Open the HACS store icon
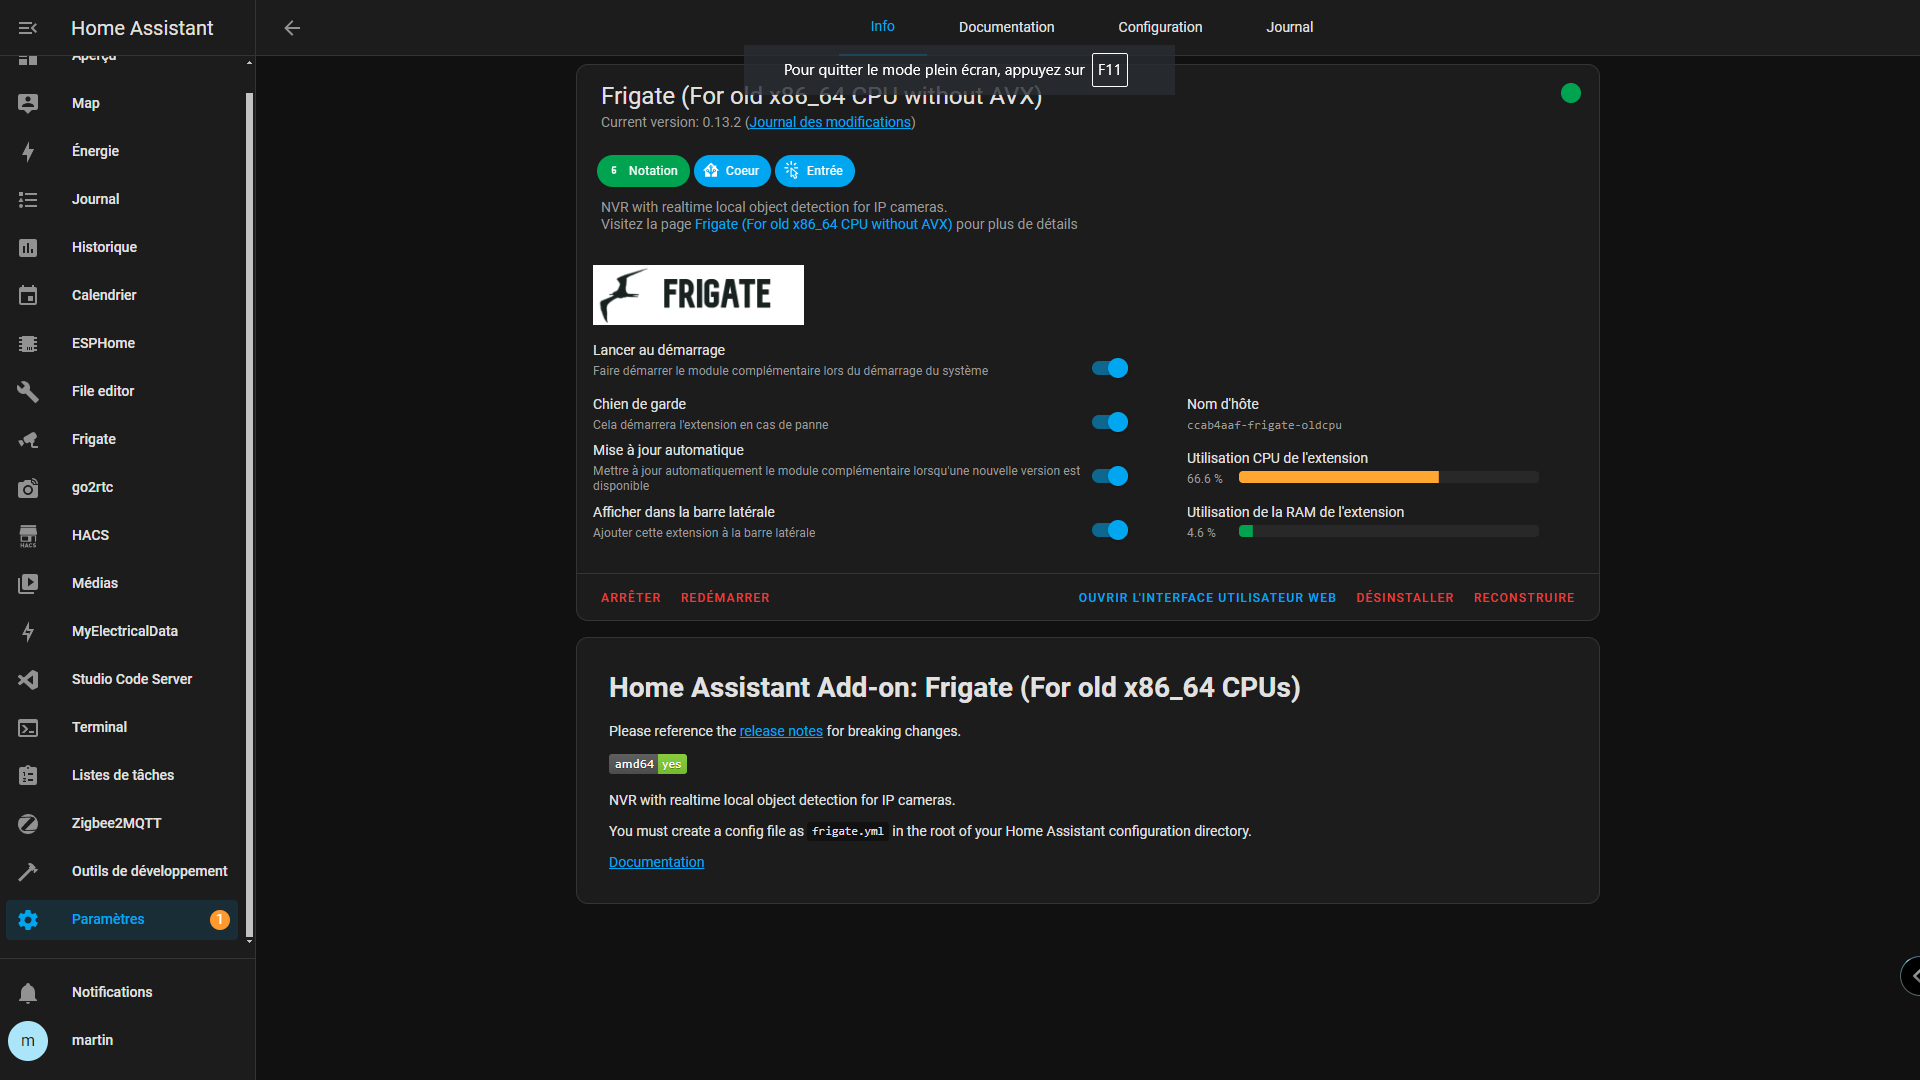 pyautogui.click(x=28, y=535)
